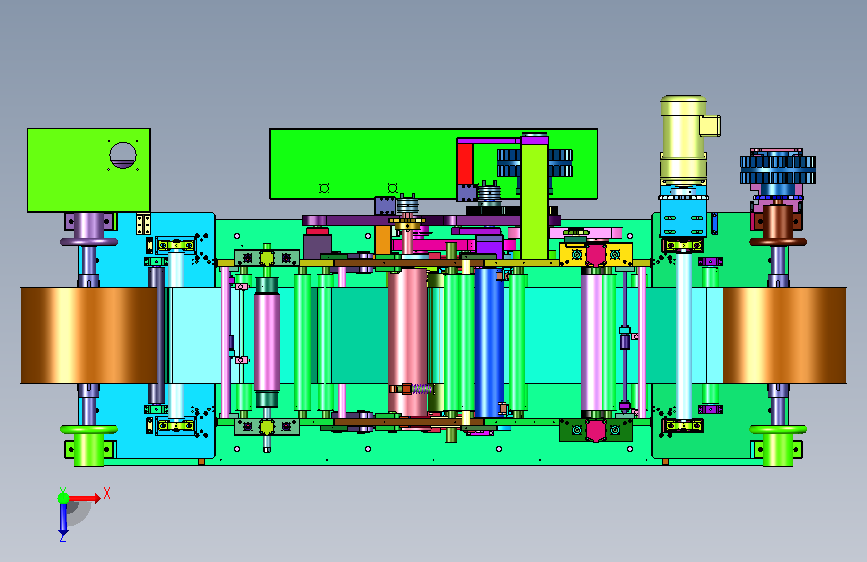Viewport: 867px width, 562px height.
Task: Select the red vertical block in top cover
Action: (465, 164)
